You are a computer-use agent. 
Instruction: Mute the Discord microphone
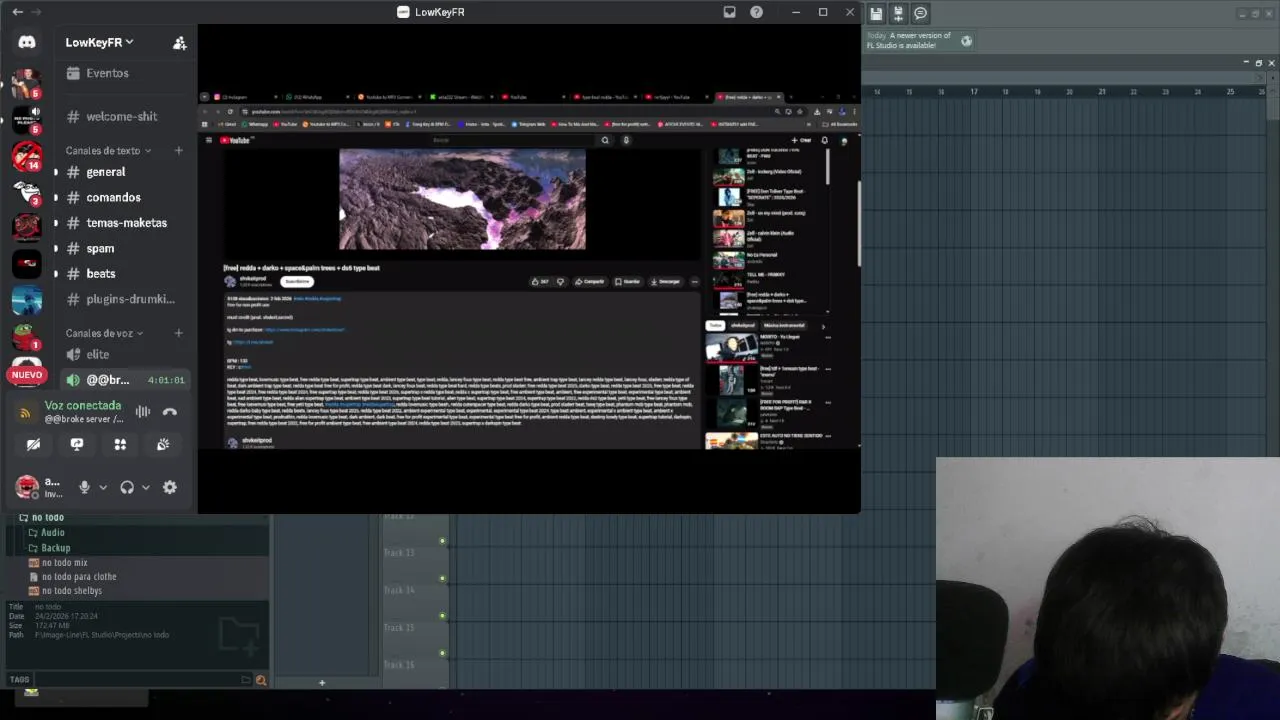pyautogui.click(x=84, y=487)
